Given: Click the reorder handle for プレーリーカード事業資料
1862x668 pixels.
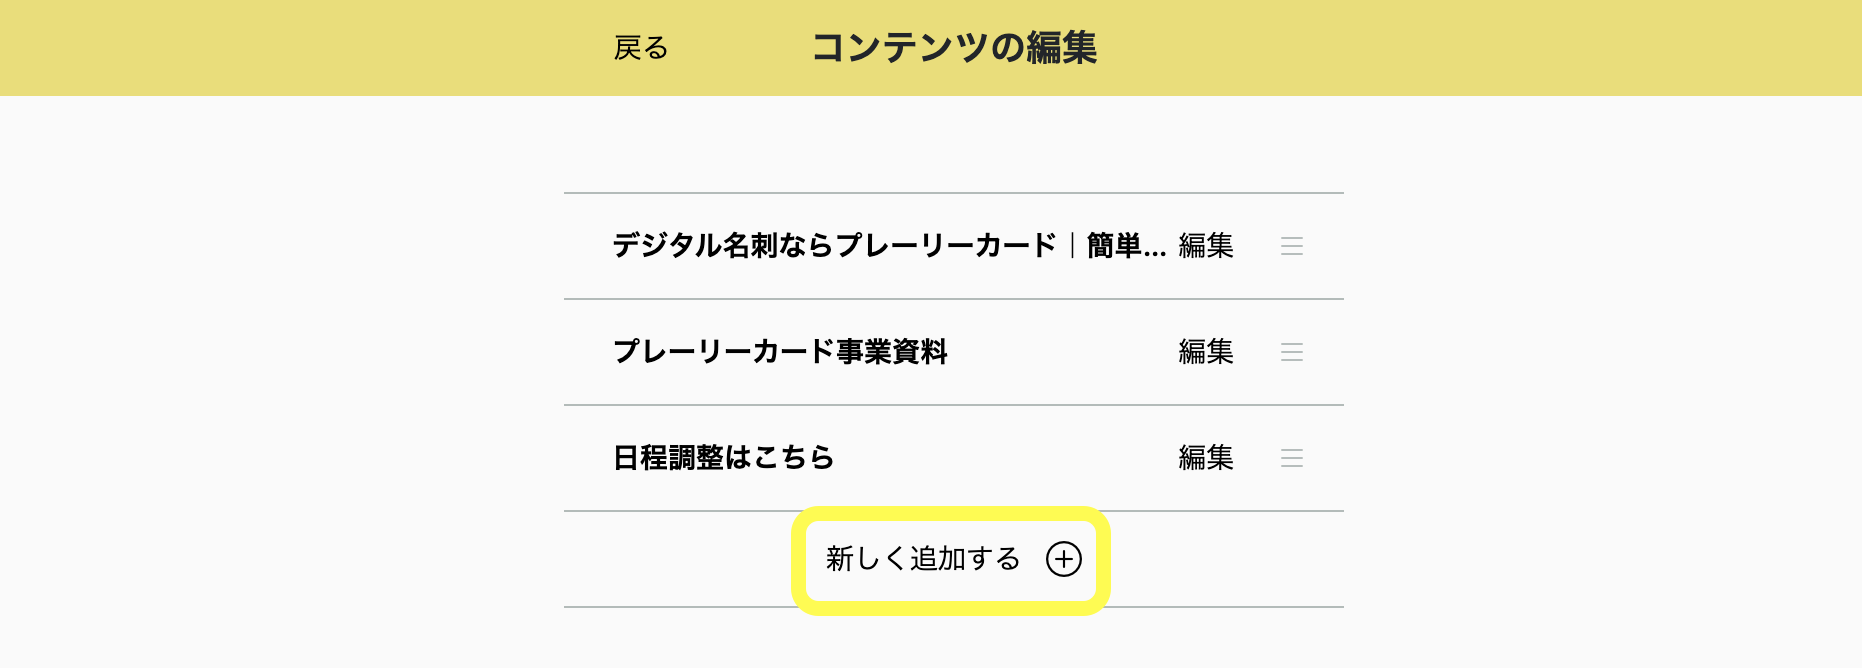Looking at the screenshot, I should (1291, 352).
